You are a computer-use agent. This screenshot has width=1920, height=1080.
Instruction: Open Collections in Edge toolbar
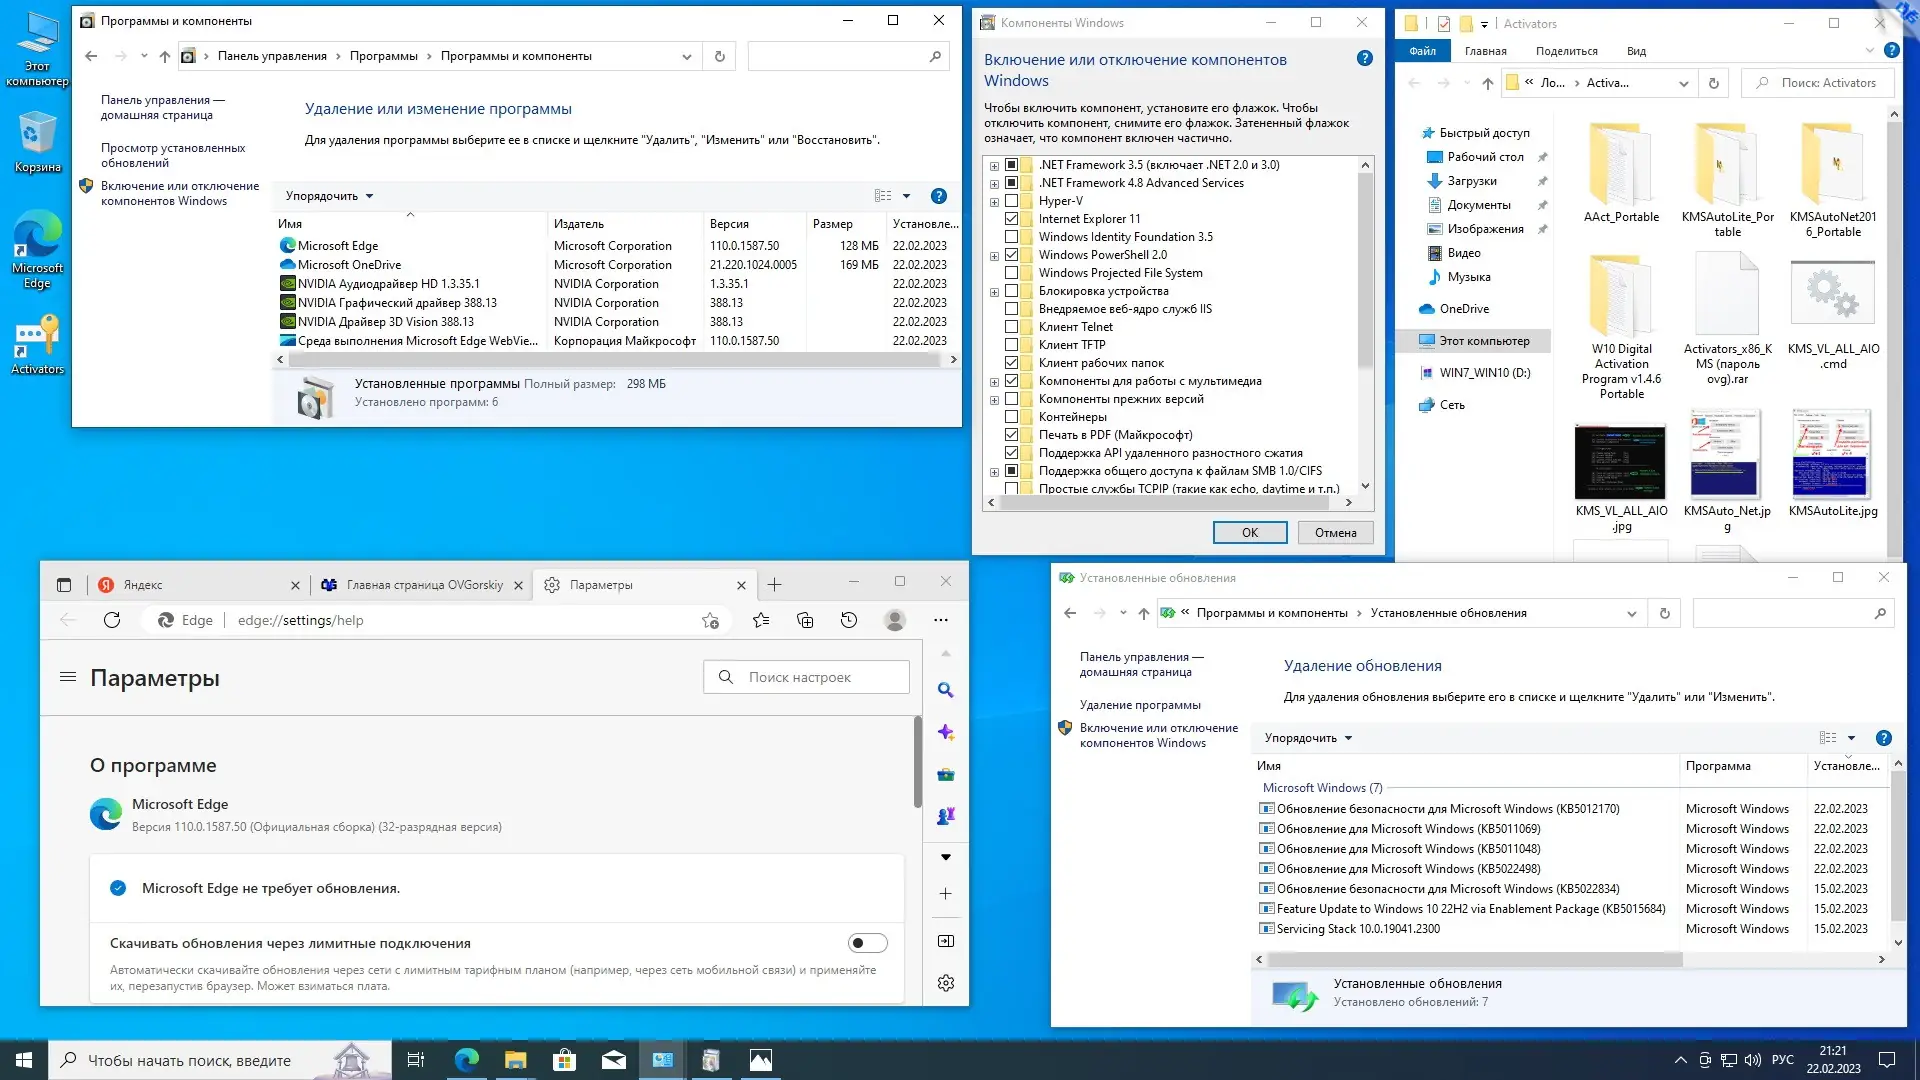pos(805,620)
